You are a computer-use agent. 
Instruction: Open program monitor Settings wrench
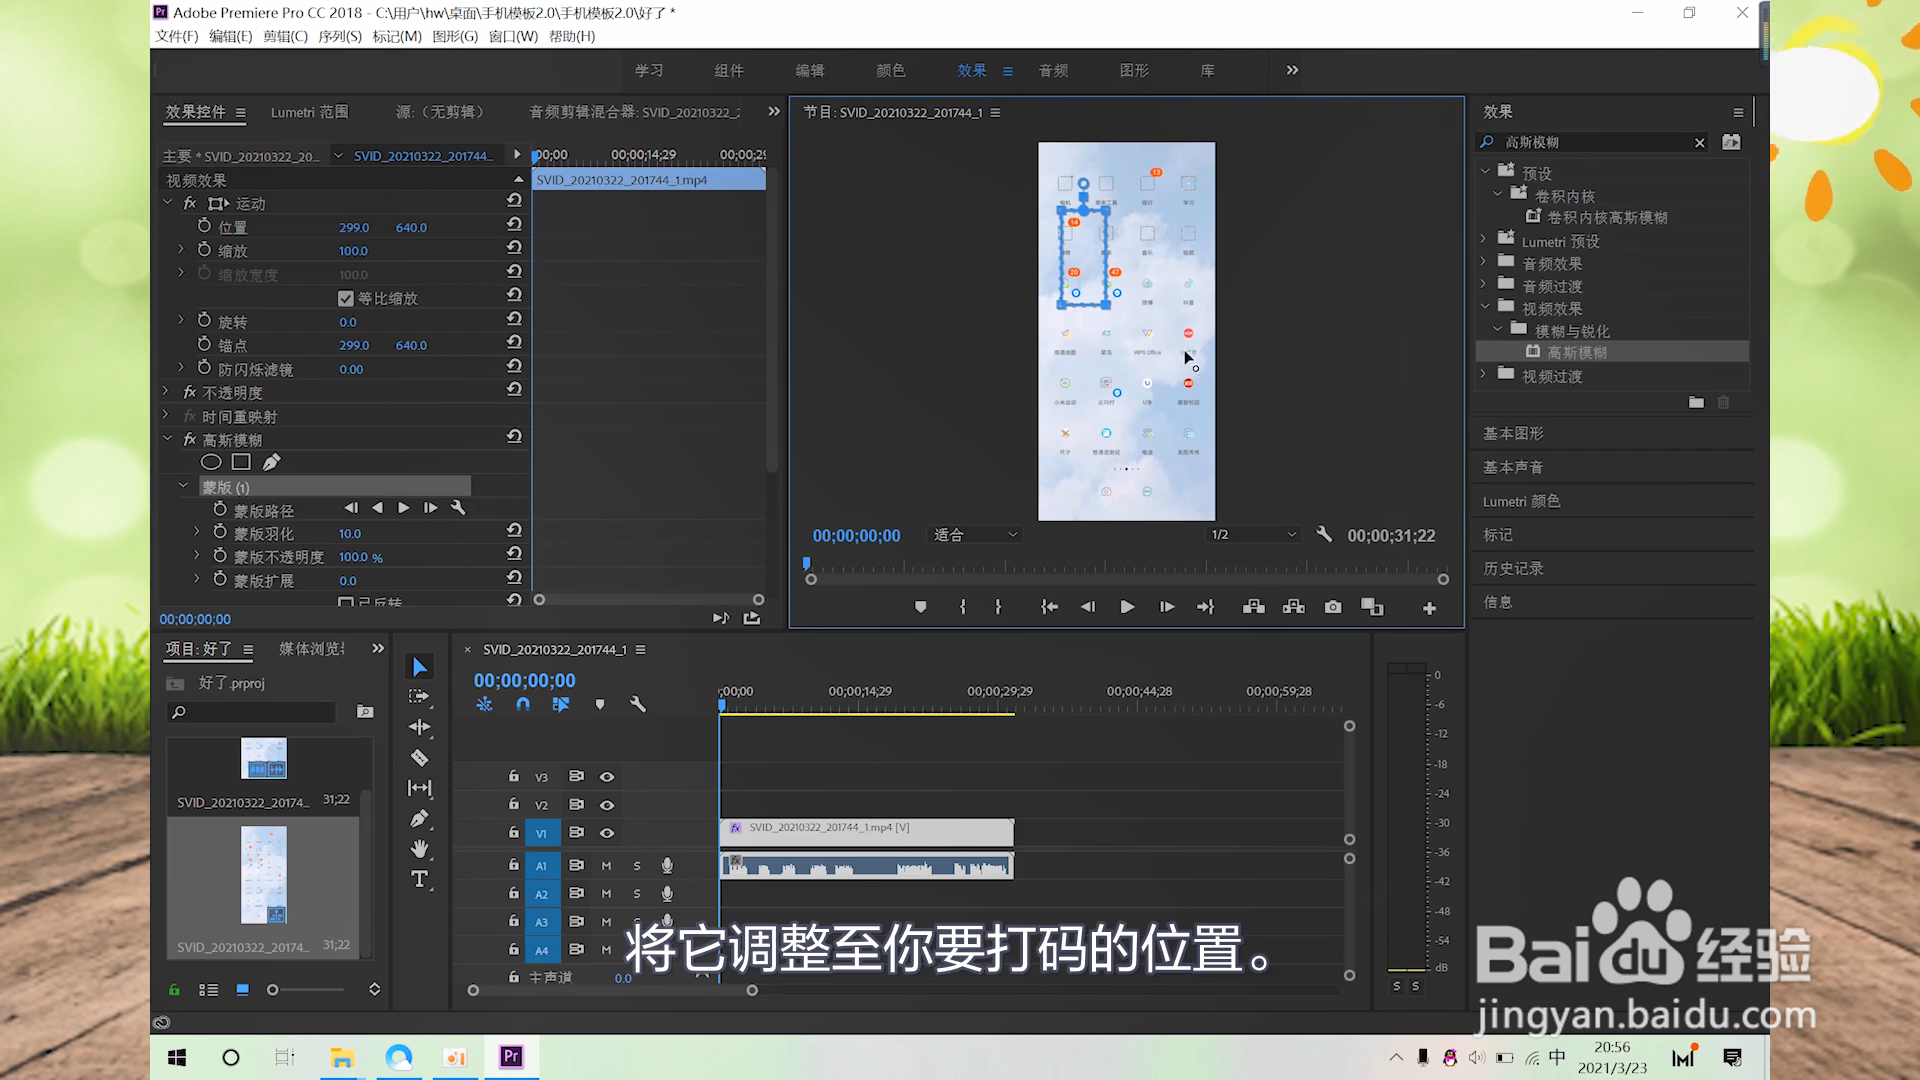click(x=1324, y=534)
